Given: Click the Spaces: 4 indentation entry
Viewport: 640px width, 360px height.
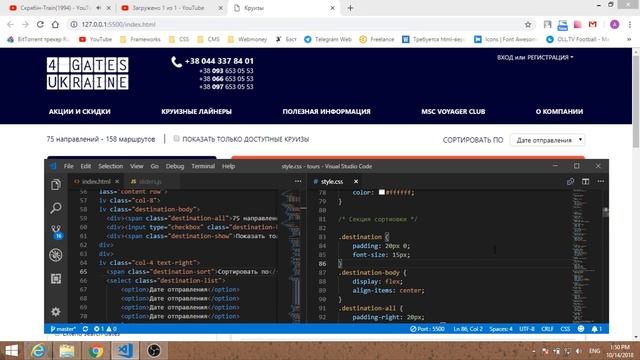Looking at the screenshot, I should tap(501, 329).
